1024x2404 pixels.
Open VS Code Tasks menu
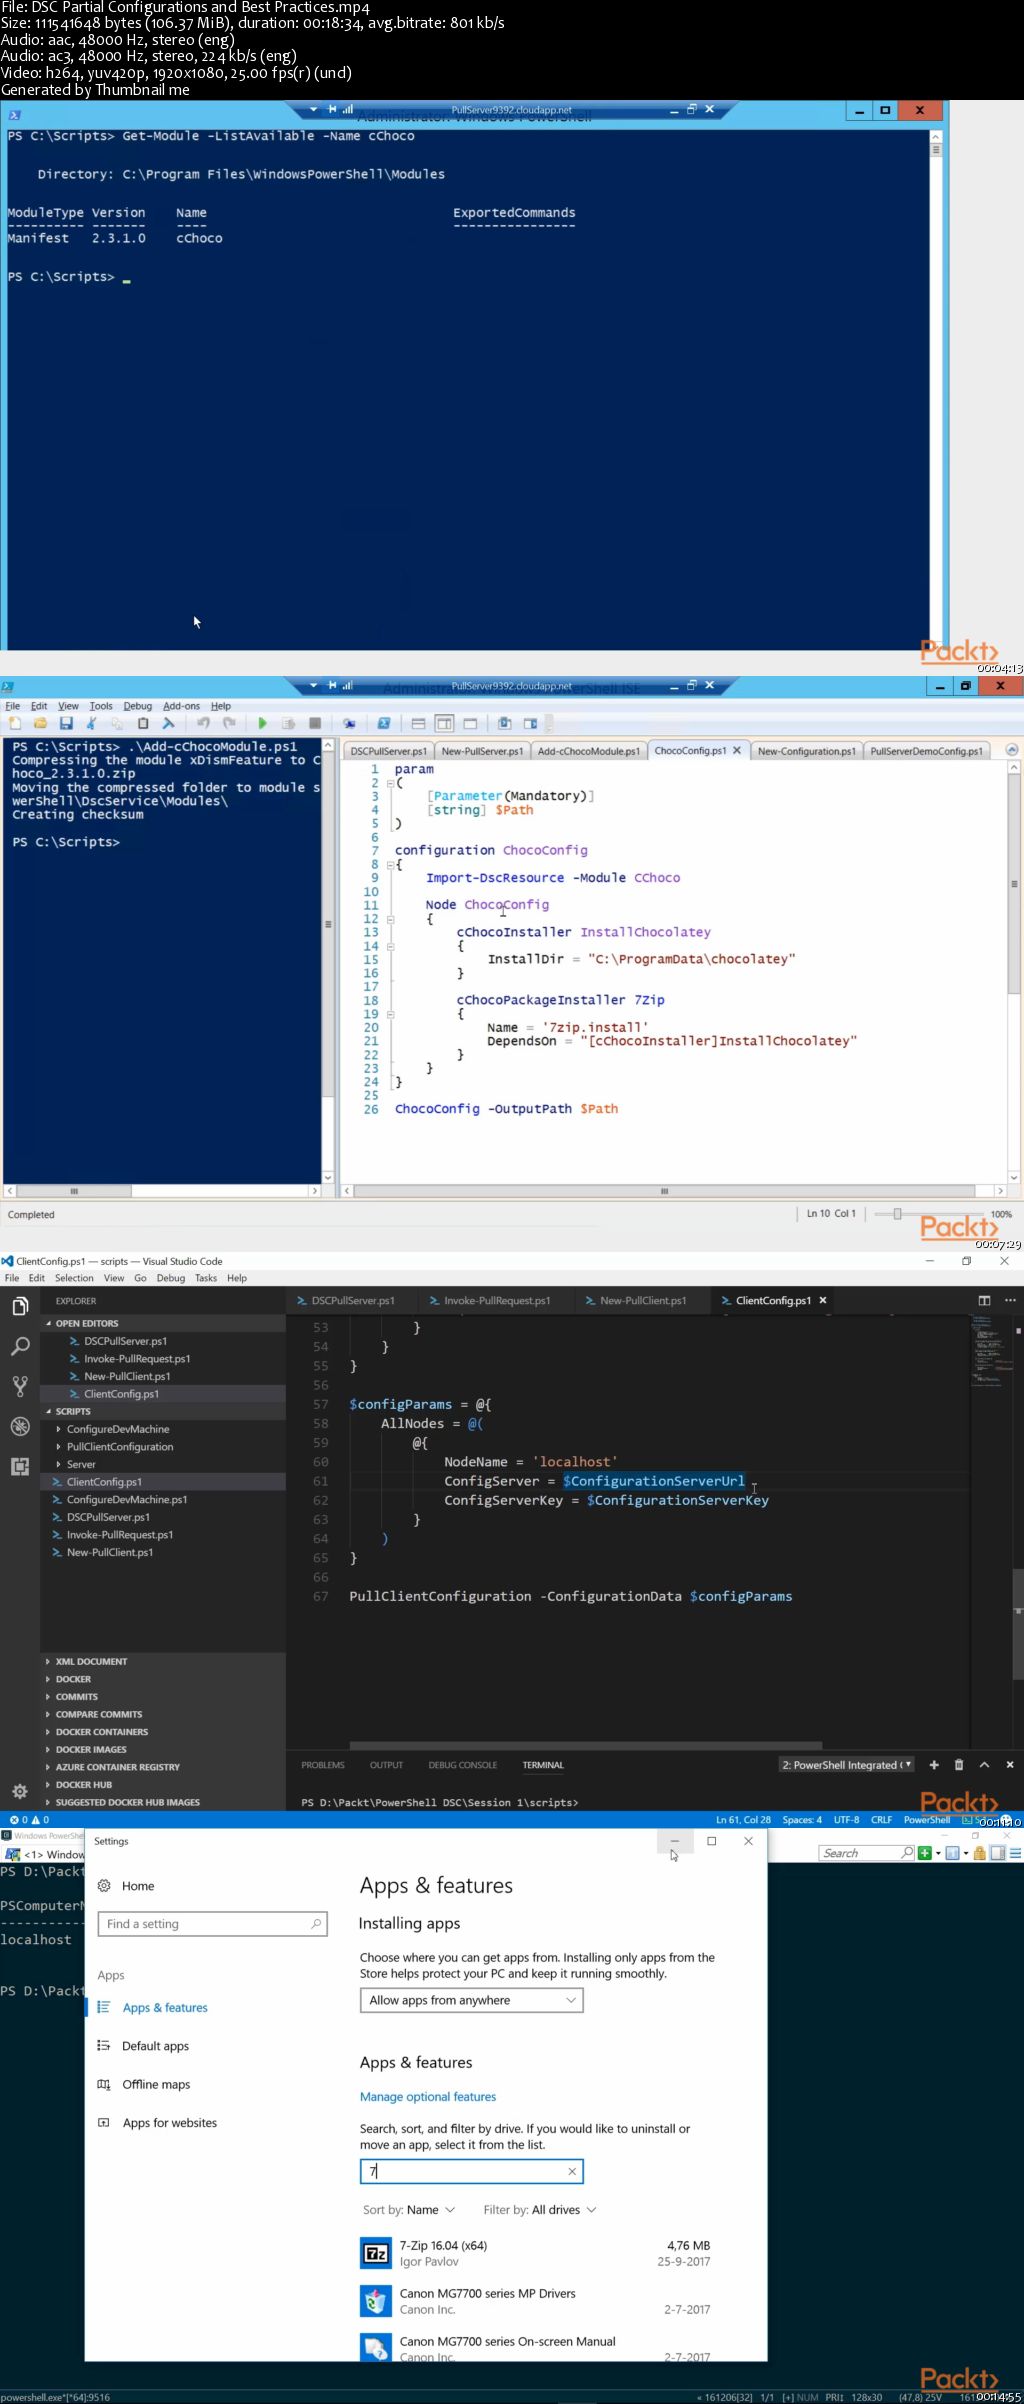coord(206,1278)
